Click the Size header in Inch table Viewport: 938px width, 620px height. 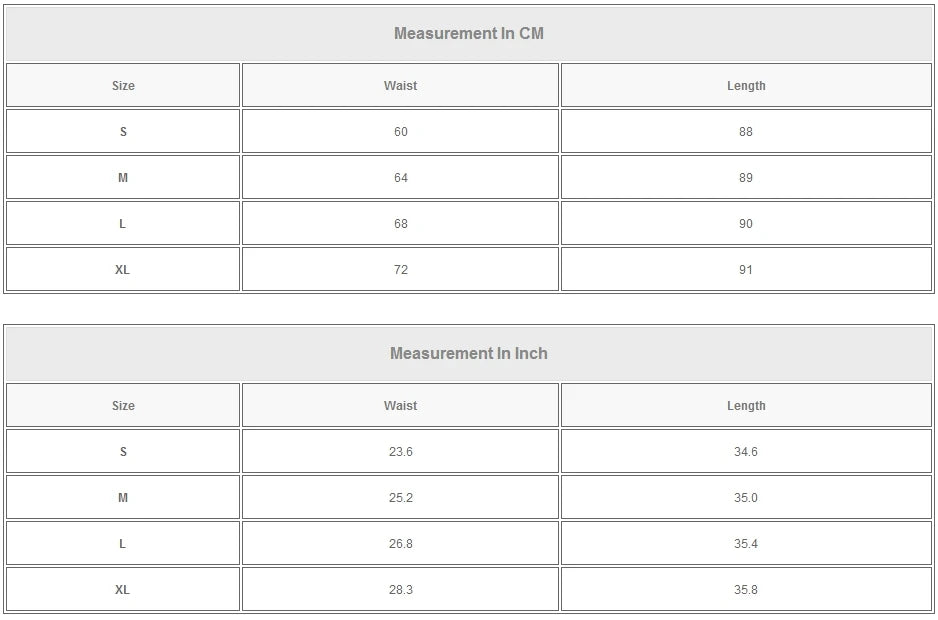tap(123, 406)
